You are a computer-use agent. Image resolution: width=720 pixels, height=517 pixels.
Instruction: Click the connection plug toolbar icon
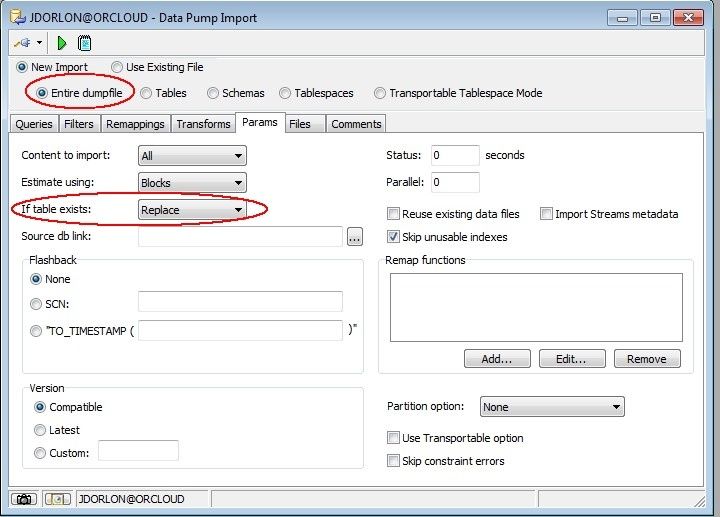tap(22, 43)
